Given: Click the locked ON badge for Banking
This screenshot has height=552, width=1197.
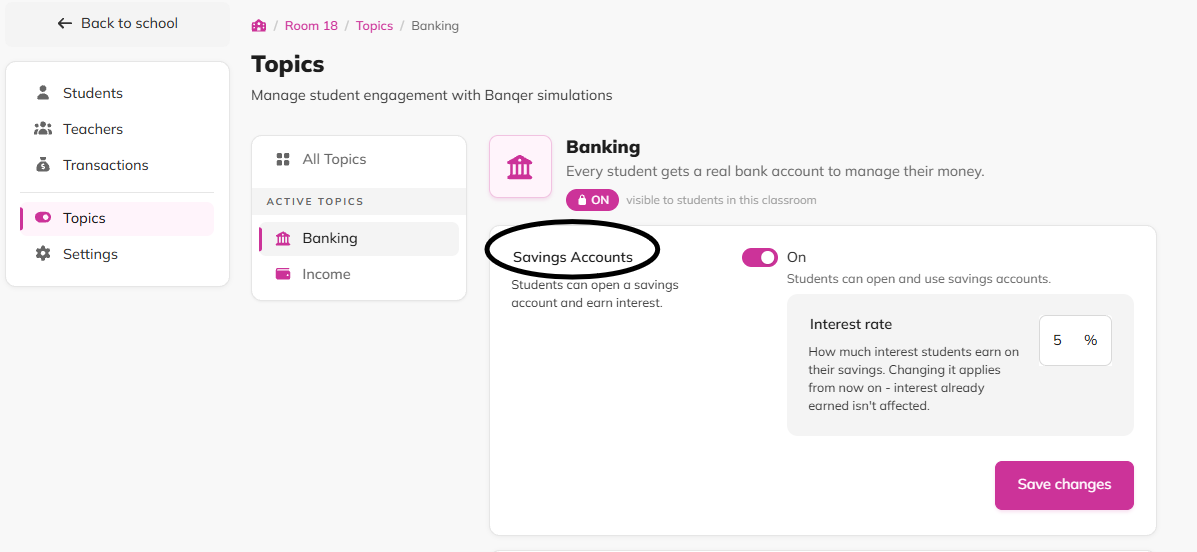Looking at the screenshot, I should [x=592, y=200].
